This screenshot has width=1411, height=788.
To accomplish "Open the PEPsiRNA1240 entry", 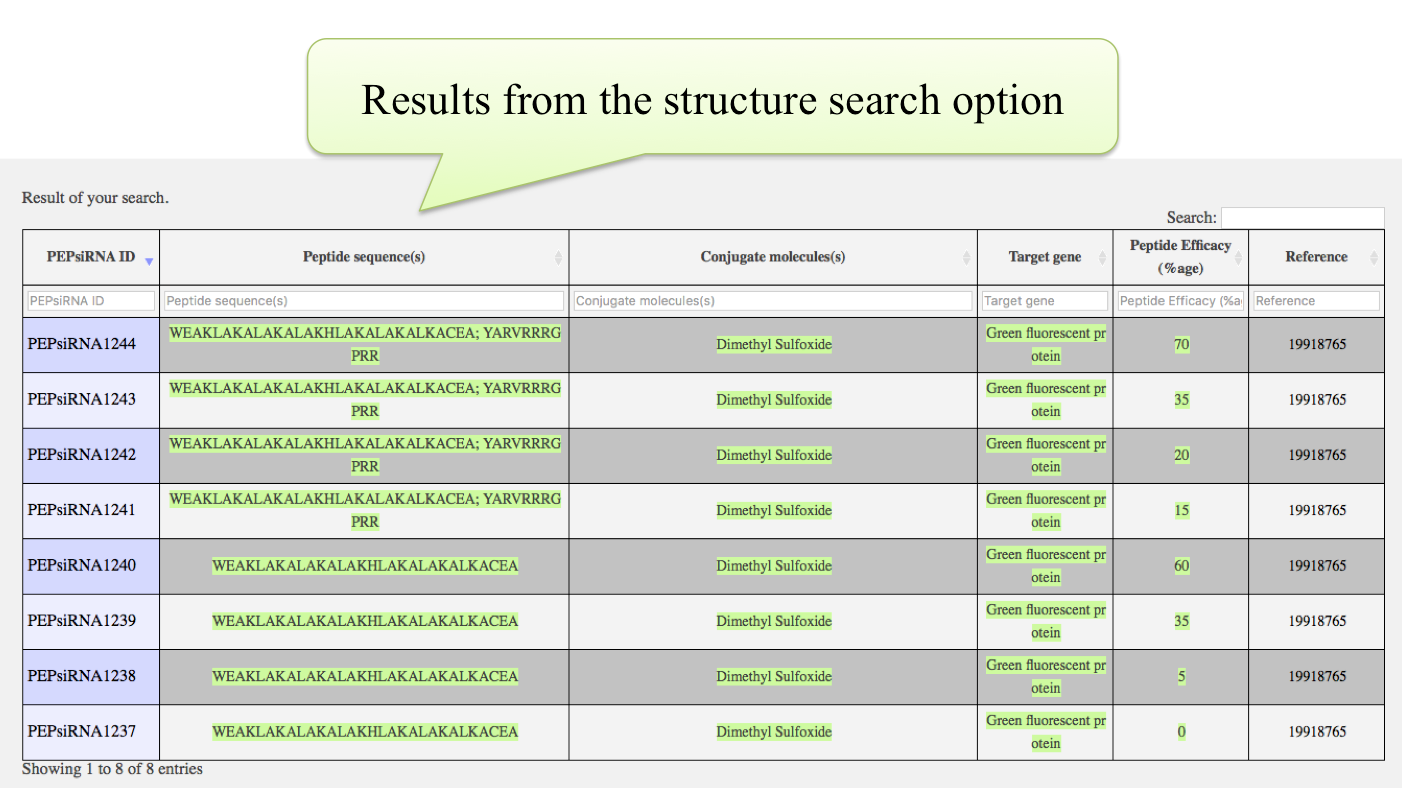I will (x=82, y=566).
